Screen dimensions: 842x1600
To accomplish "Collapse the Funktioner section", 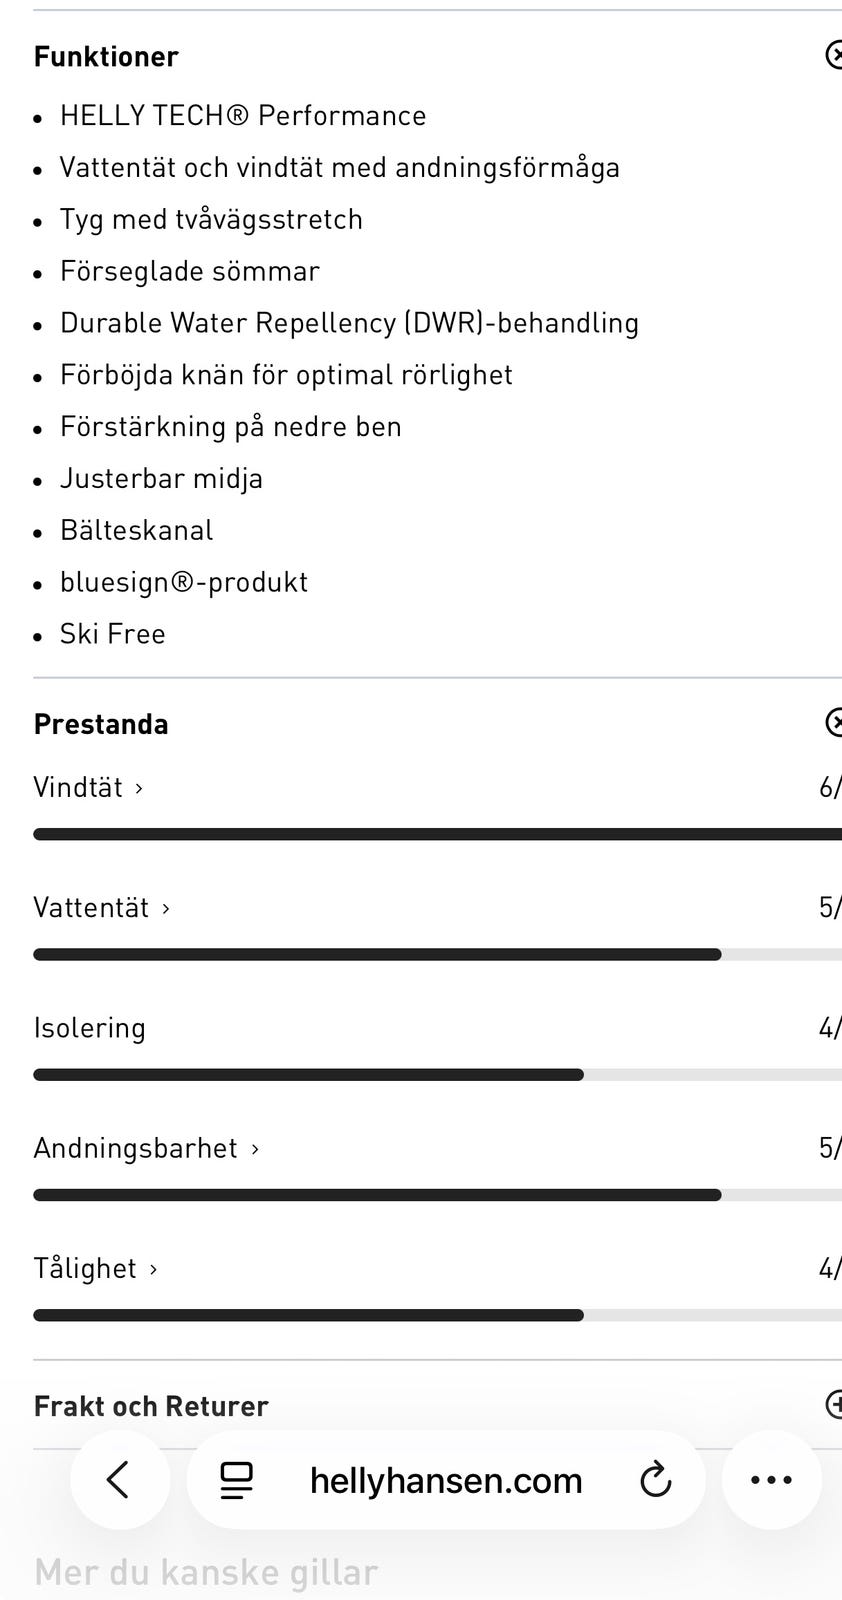I will point(834,55).
